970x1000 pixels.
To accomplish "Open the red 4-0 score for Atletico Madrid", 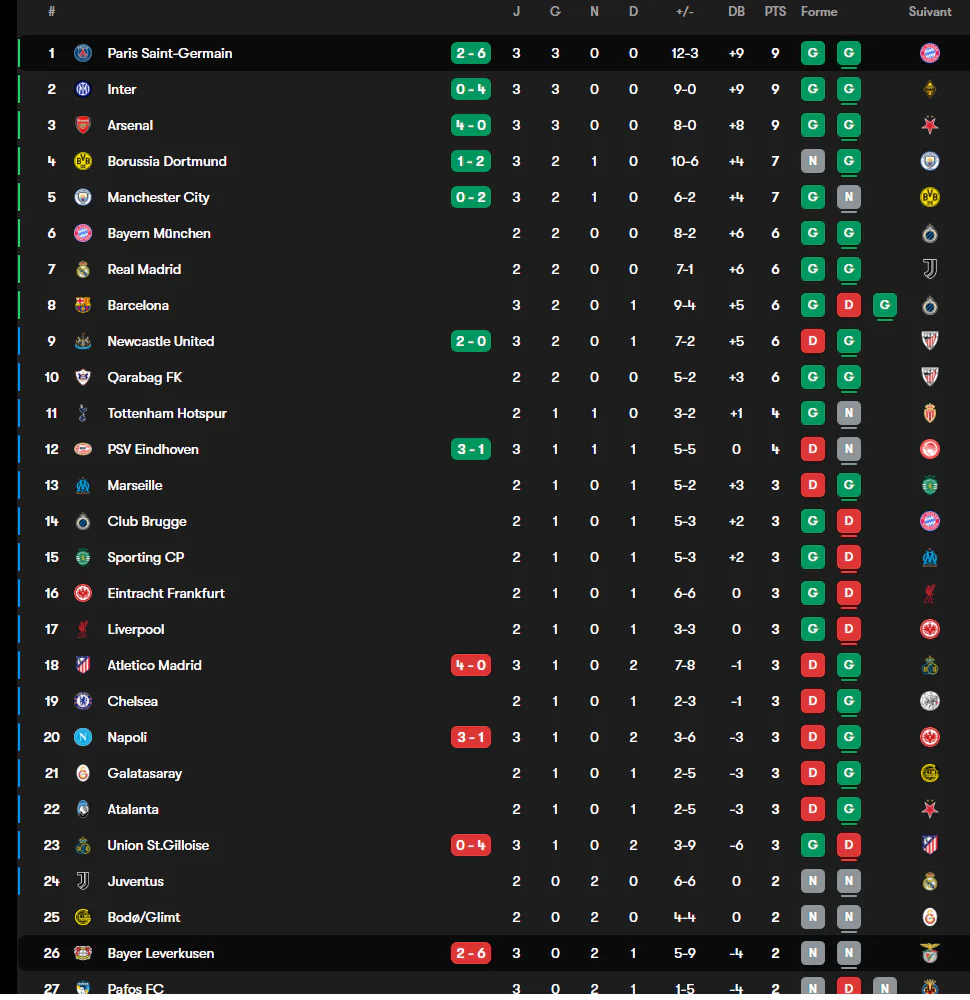I will click(x=471, y=665).
